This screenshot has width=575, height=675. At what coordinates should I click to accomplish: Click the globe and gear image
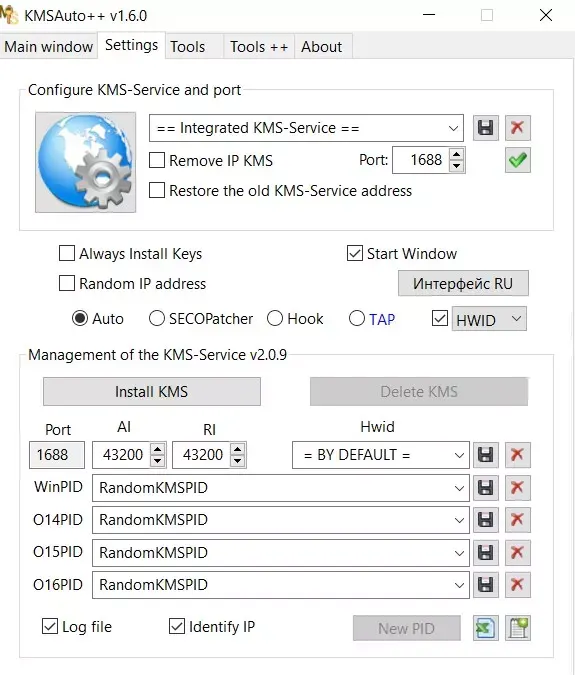85,162
